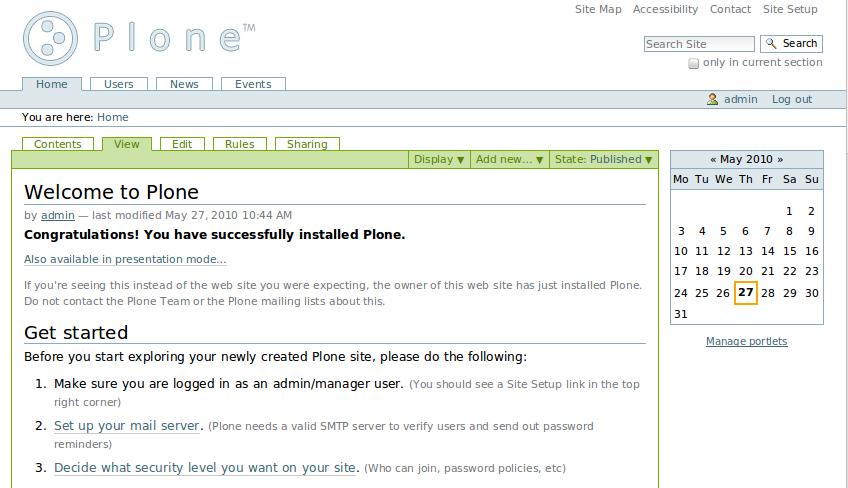Open the Site Map link
Image resolution: width=848 pixels, height=488 pixels.
tap(598, 9)
